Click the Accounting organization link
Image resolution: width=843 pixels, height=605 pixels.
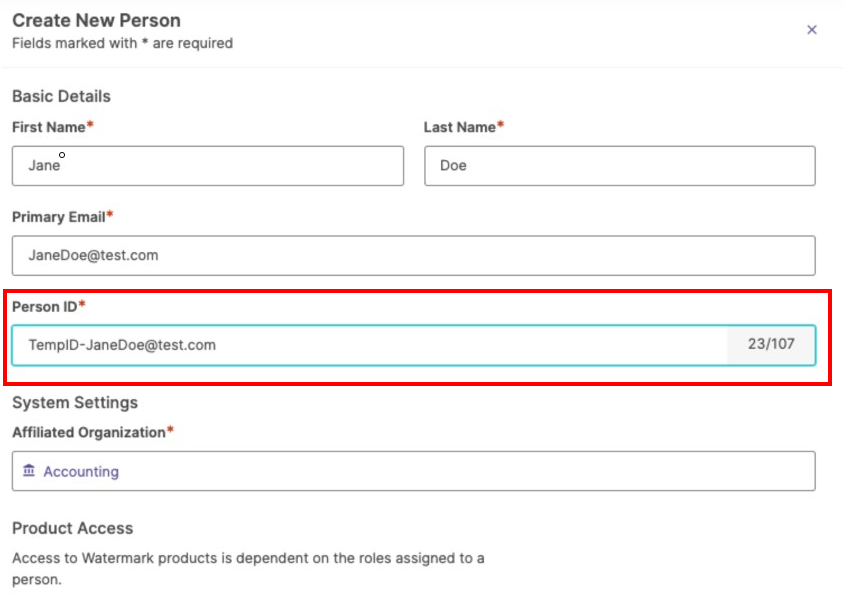tap(81, 472)
